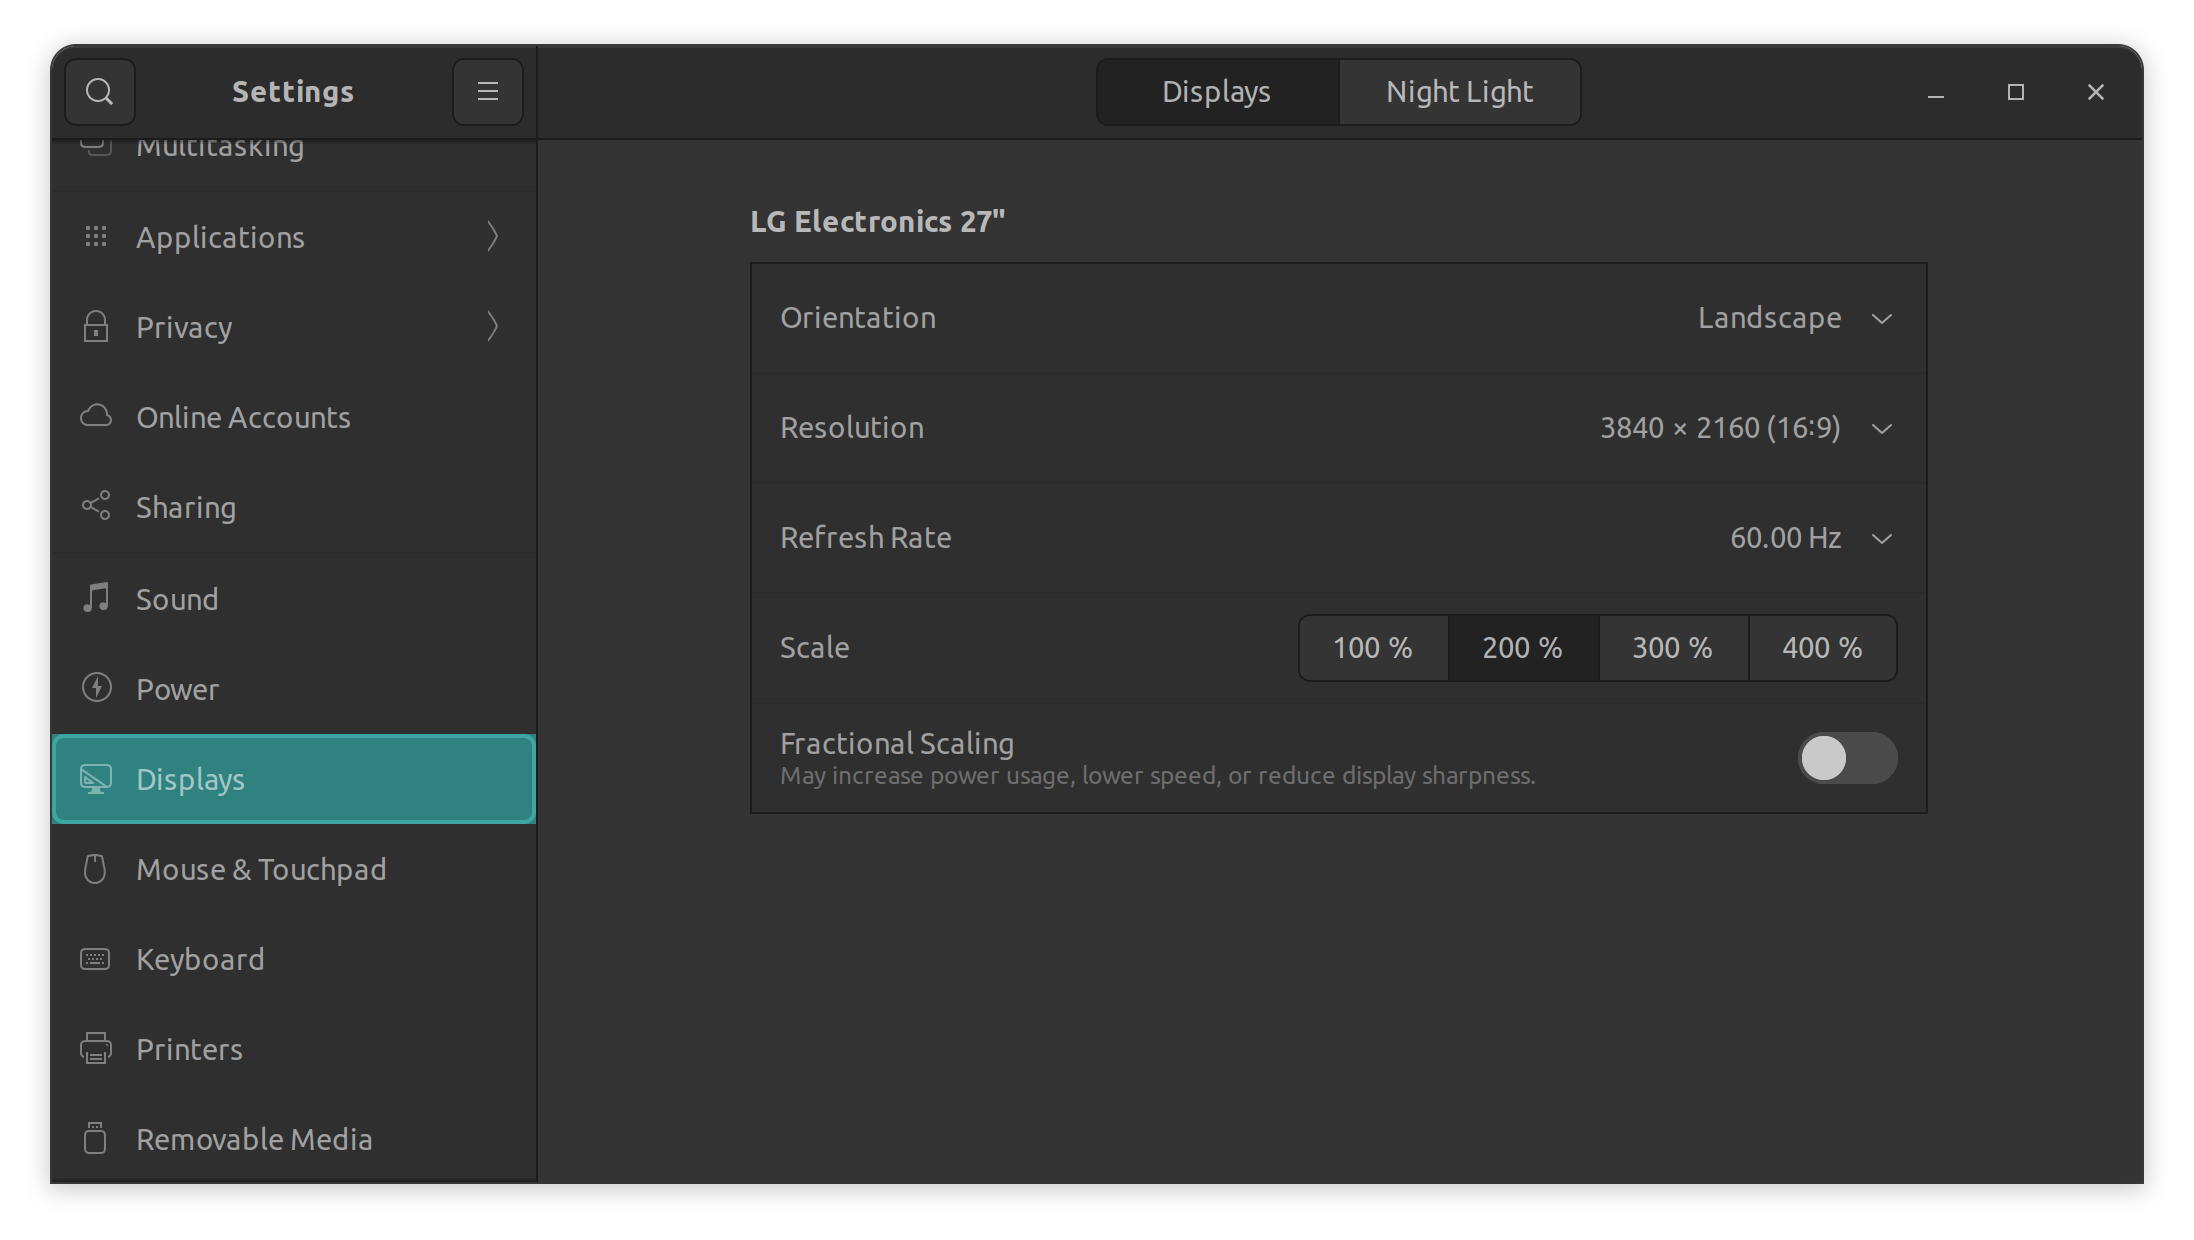Viewport: 2194px width, 1240px height.
Task: Expand the Privacy submenu chevron
Action: point(492,327)
